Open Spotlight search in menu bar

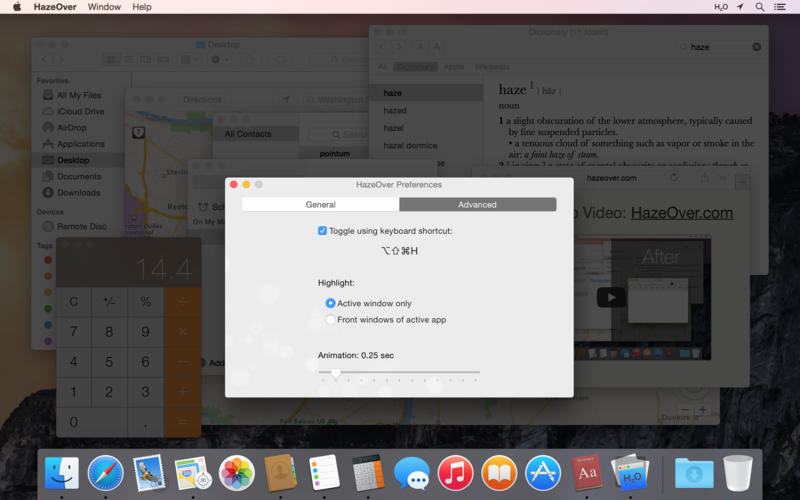point(760,7)
